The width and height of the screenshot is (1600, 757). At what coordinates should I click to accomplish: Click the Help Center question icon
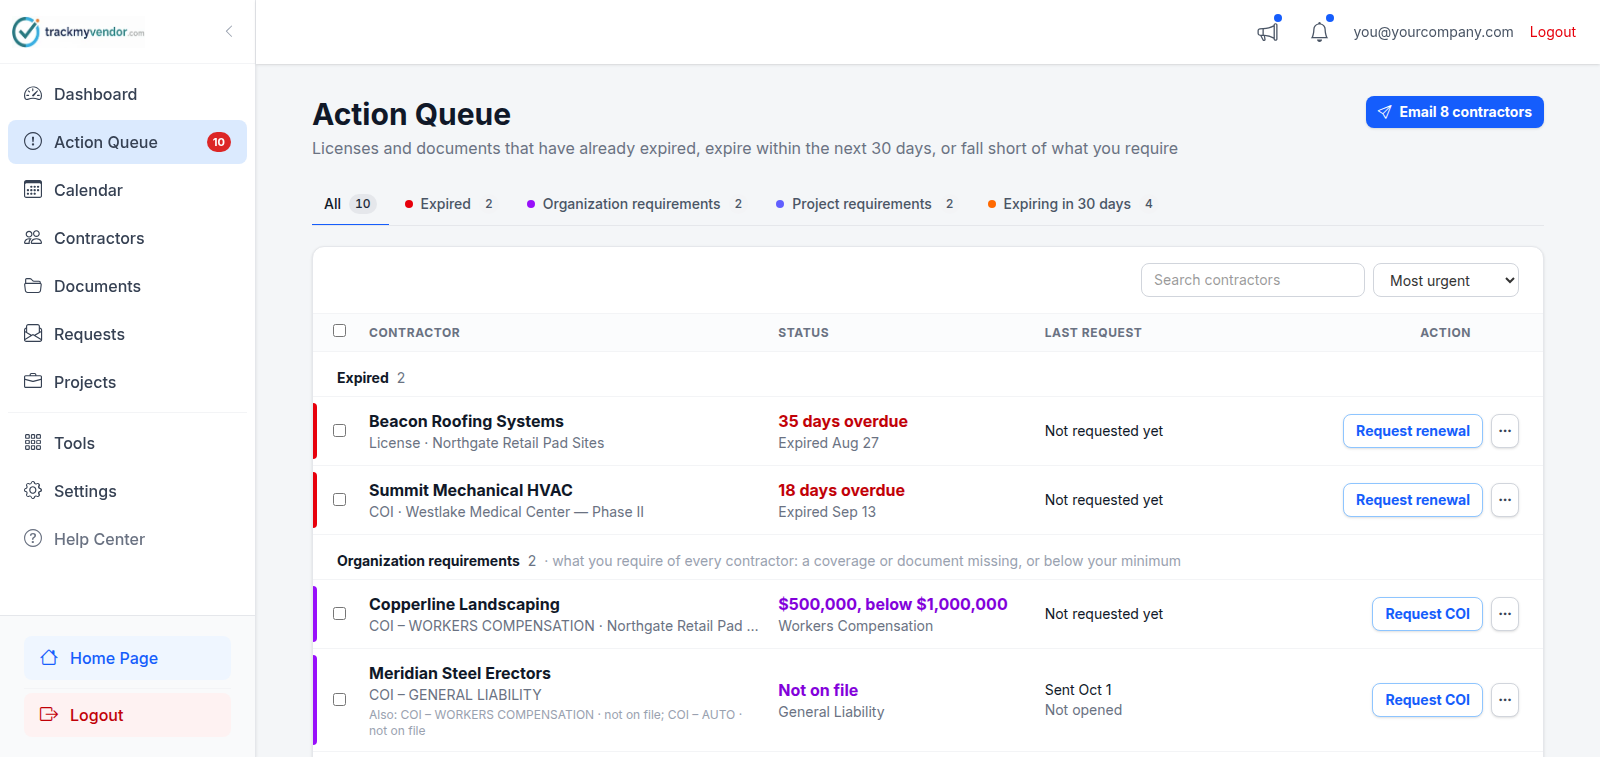pyautogui.click(x=33, y=539)
